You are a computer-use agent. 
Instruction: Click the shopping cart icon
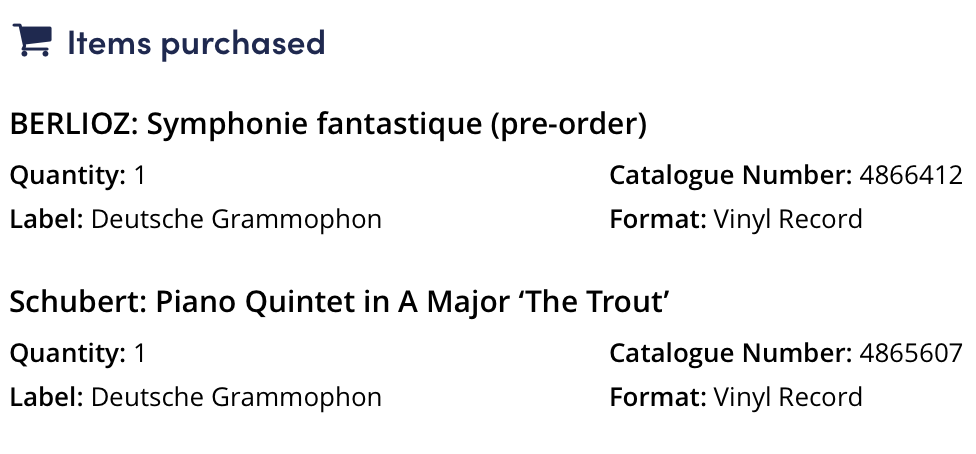32,42
